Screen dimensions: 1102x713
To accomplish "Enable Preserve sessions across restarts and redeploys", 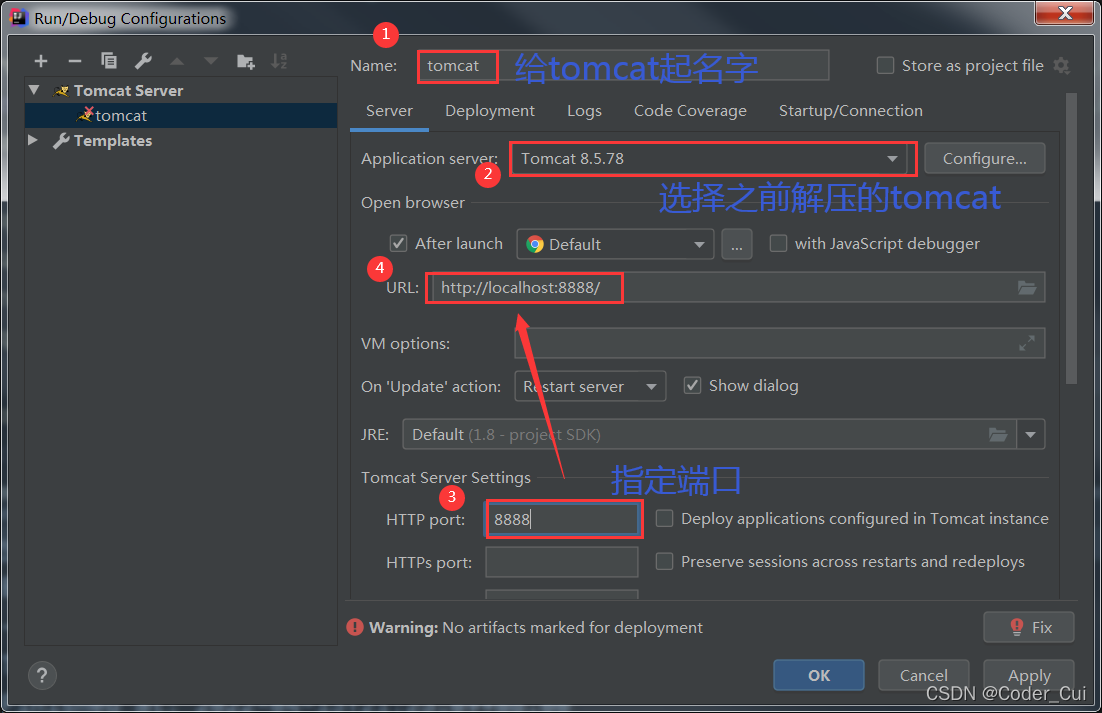I will pyautogui.click(x=664, y=561).
